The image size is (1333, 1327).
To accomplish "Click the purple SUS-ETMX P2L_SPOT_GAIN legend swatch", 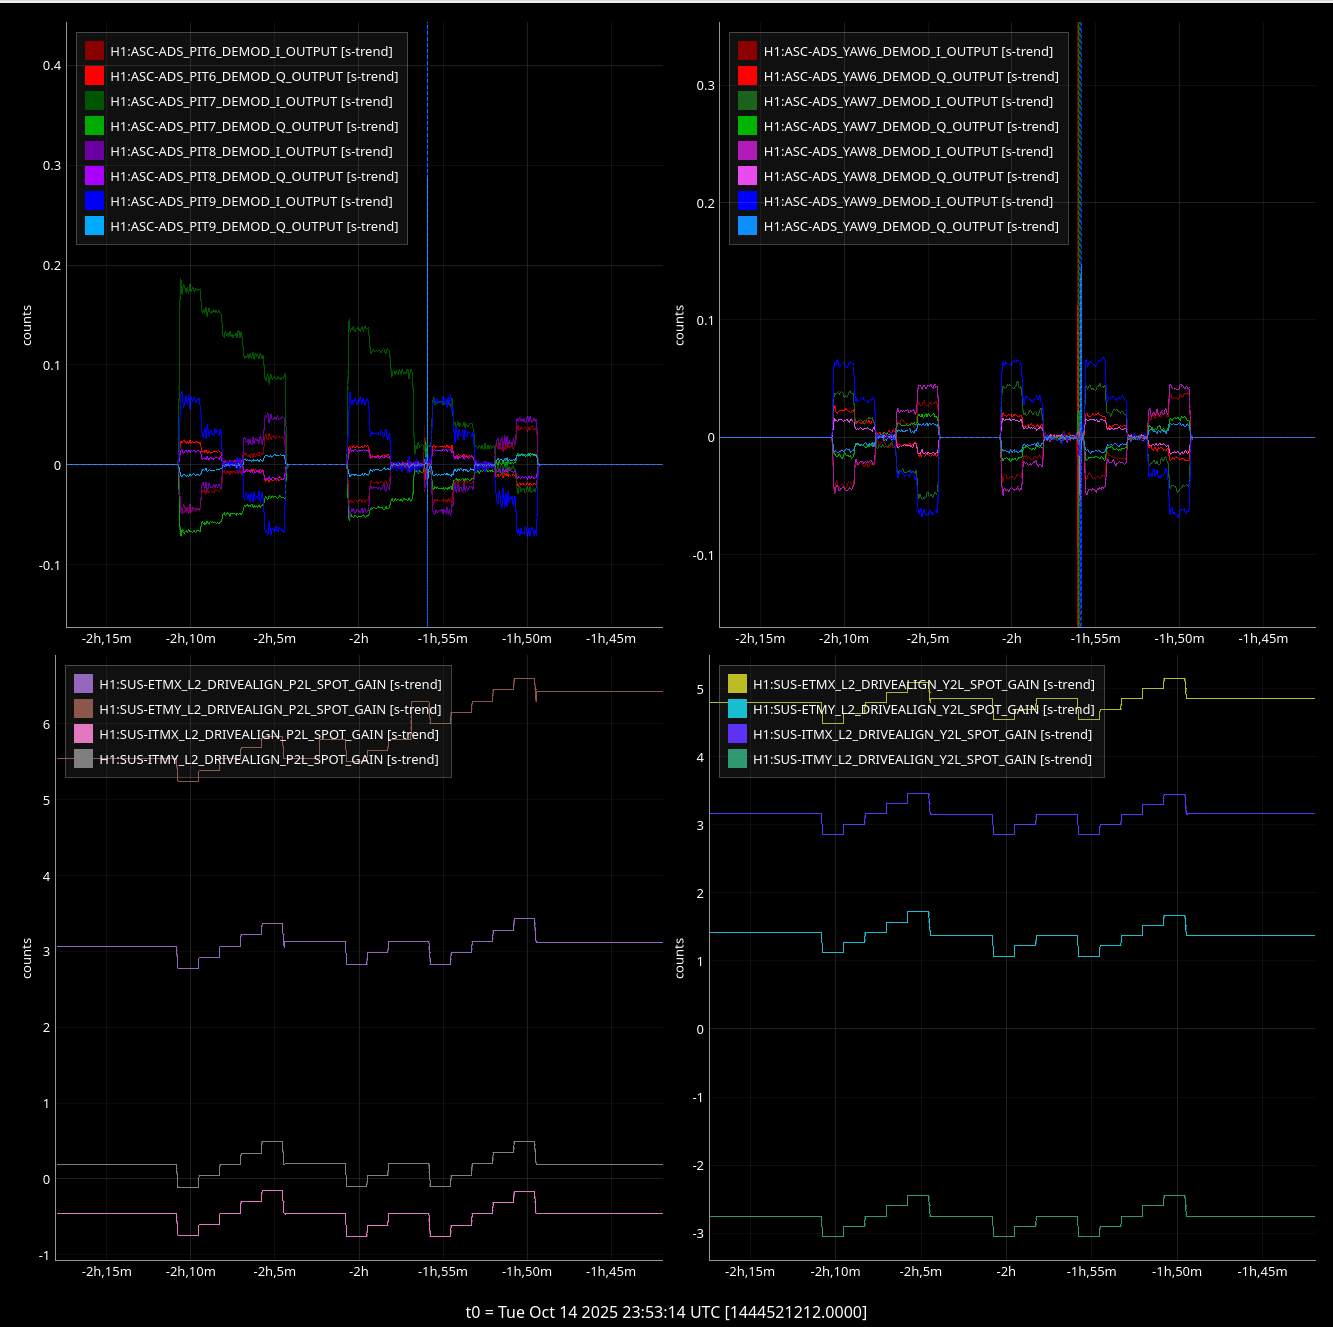I will tap(83, 684).
